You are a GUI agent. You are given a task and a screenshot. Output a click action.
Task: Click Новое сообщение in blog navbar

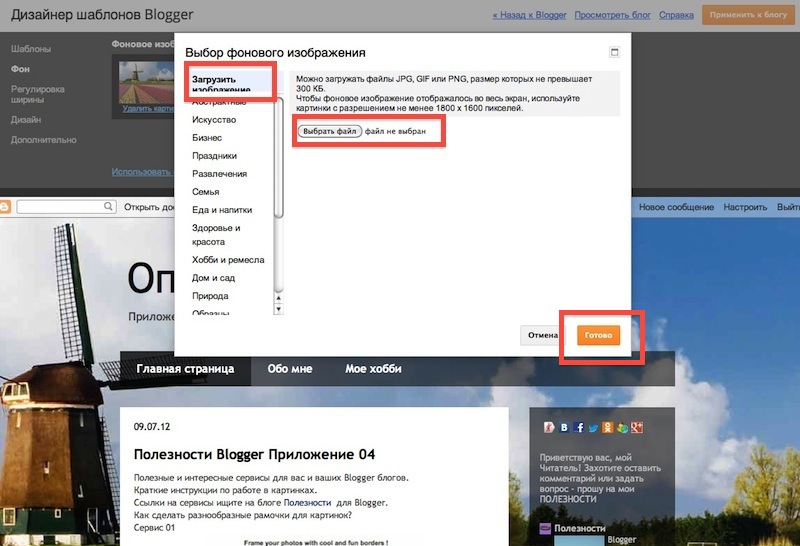tap(676, 207)
